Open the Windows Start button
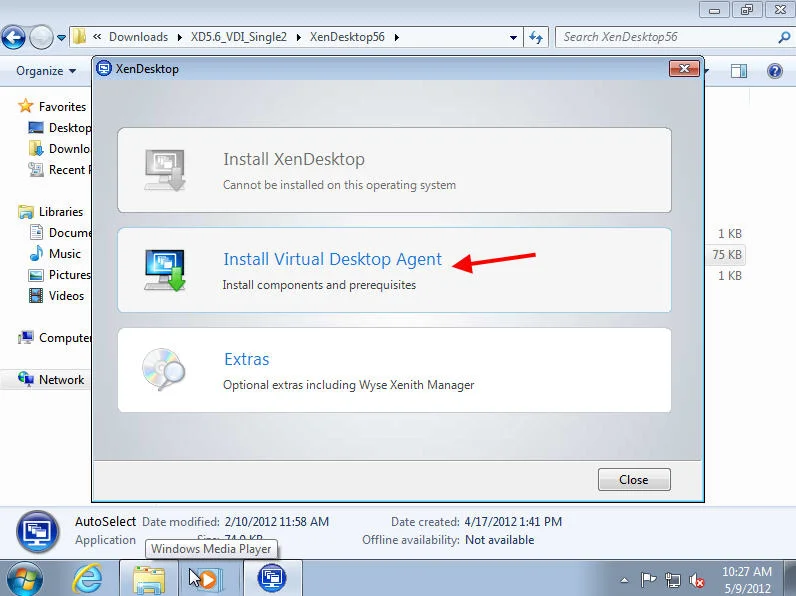The image size is (796, 596). (24, 579)
